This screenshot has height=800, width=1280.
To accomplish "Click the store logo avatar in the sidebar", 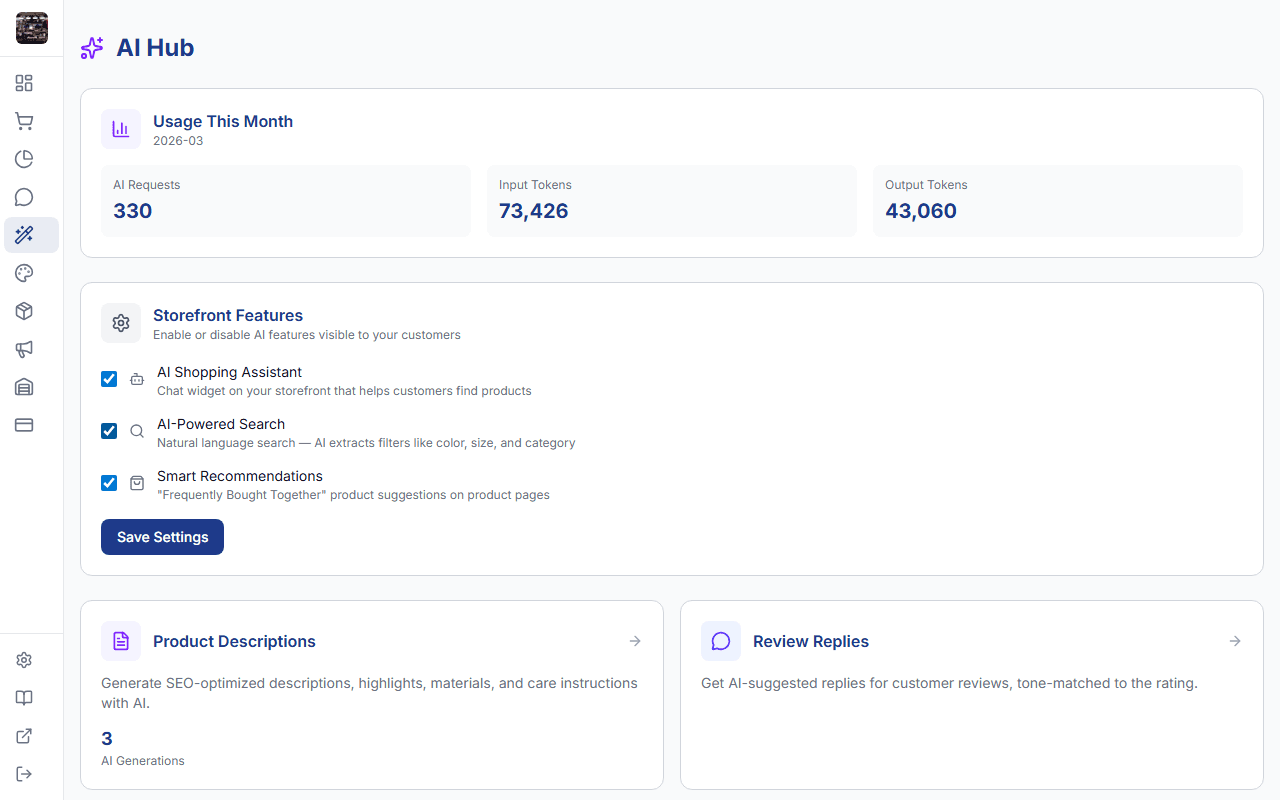I will (x=32, y=28).
